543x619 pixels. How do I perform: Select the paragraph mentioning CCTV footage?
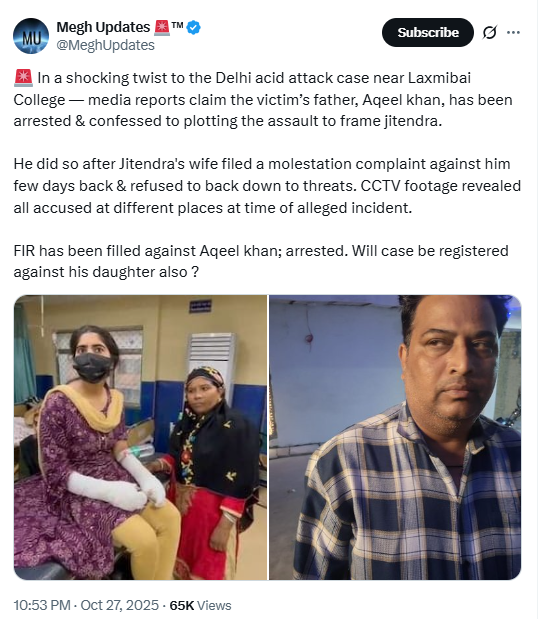[x=267, y=186]
